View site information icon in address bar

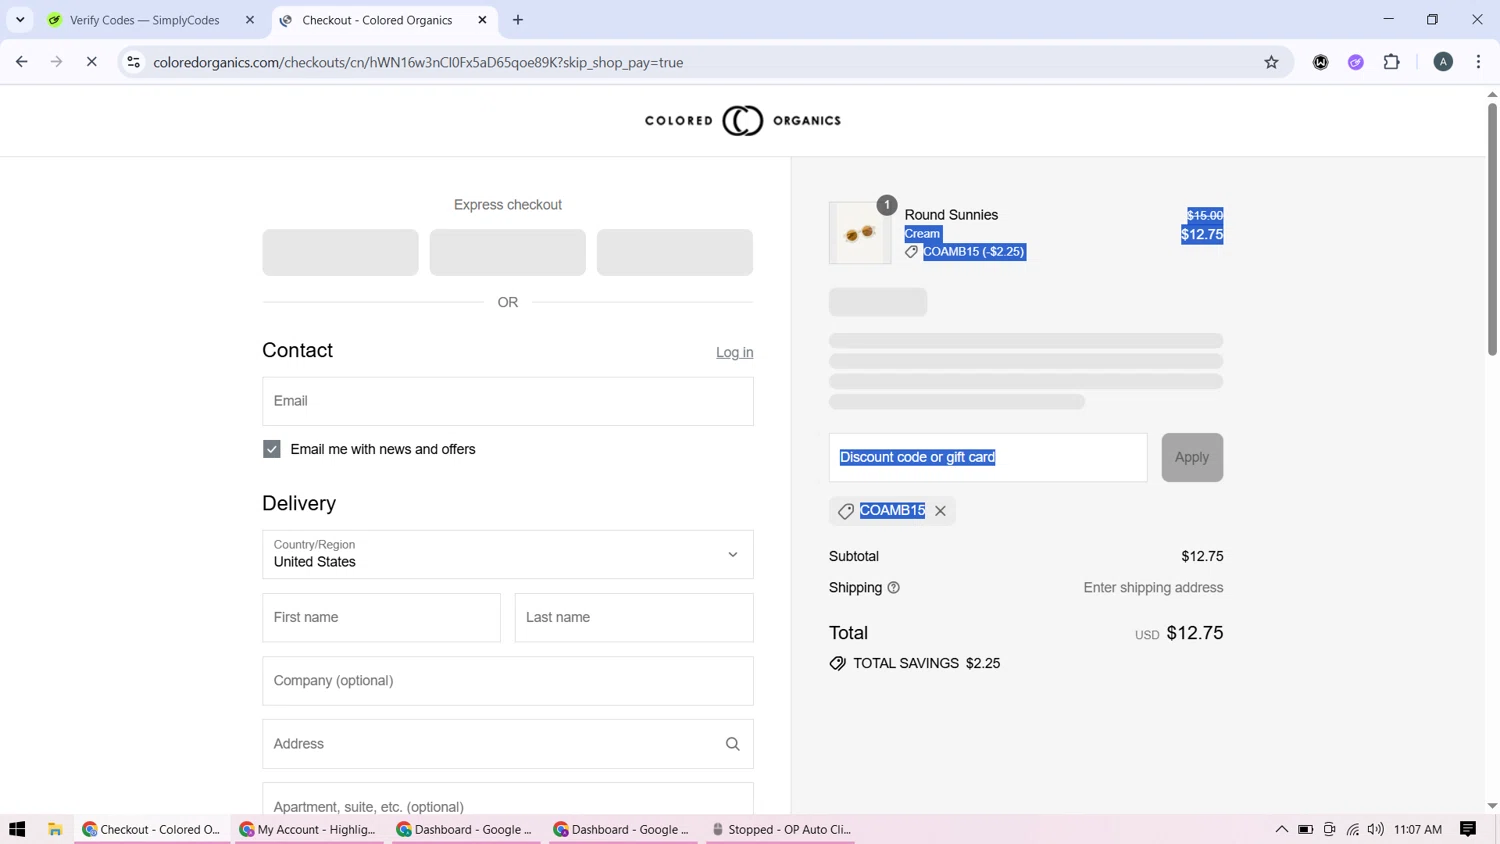tap(133, 62)
